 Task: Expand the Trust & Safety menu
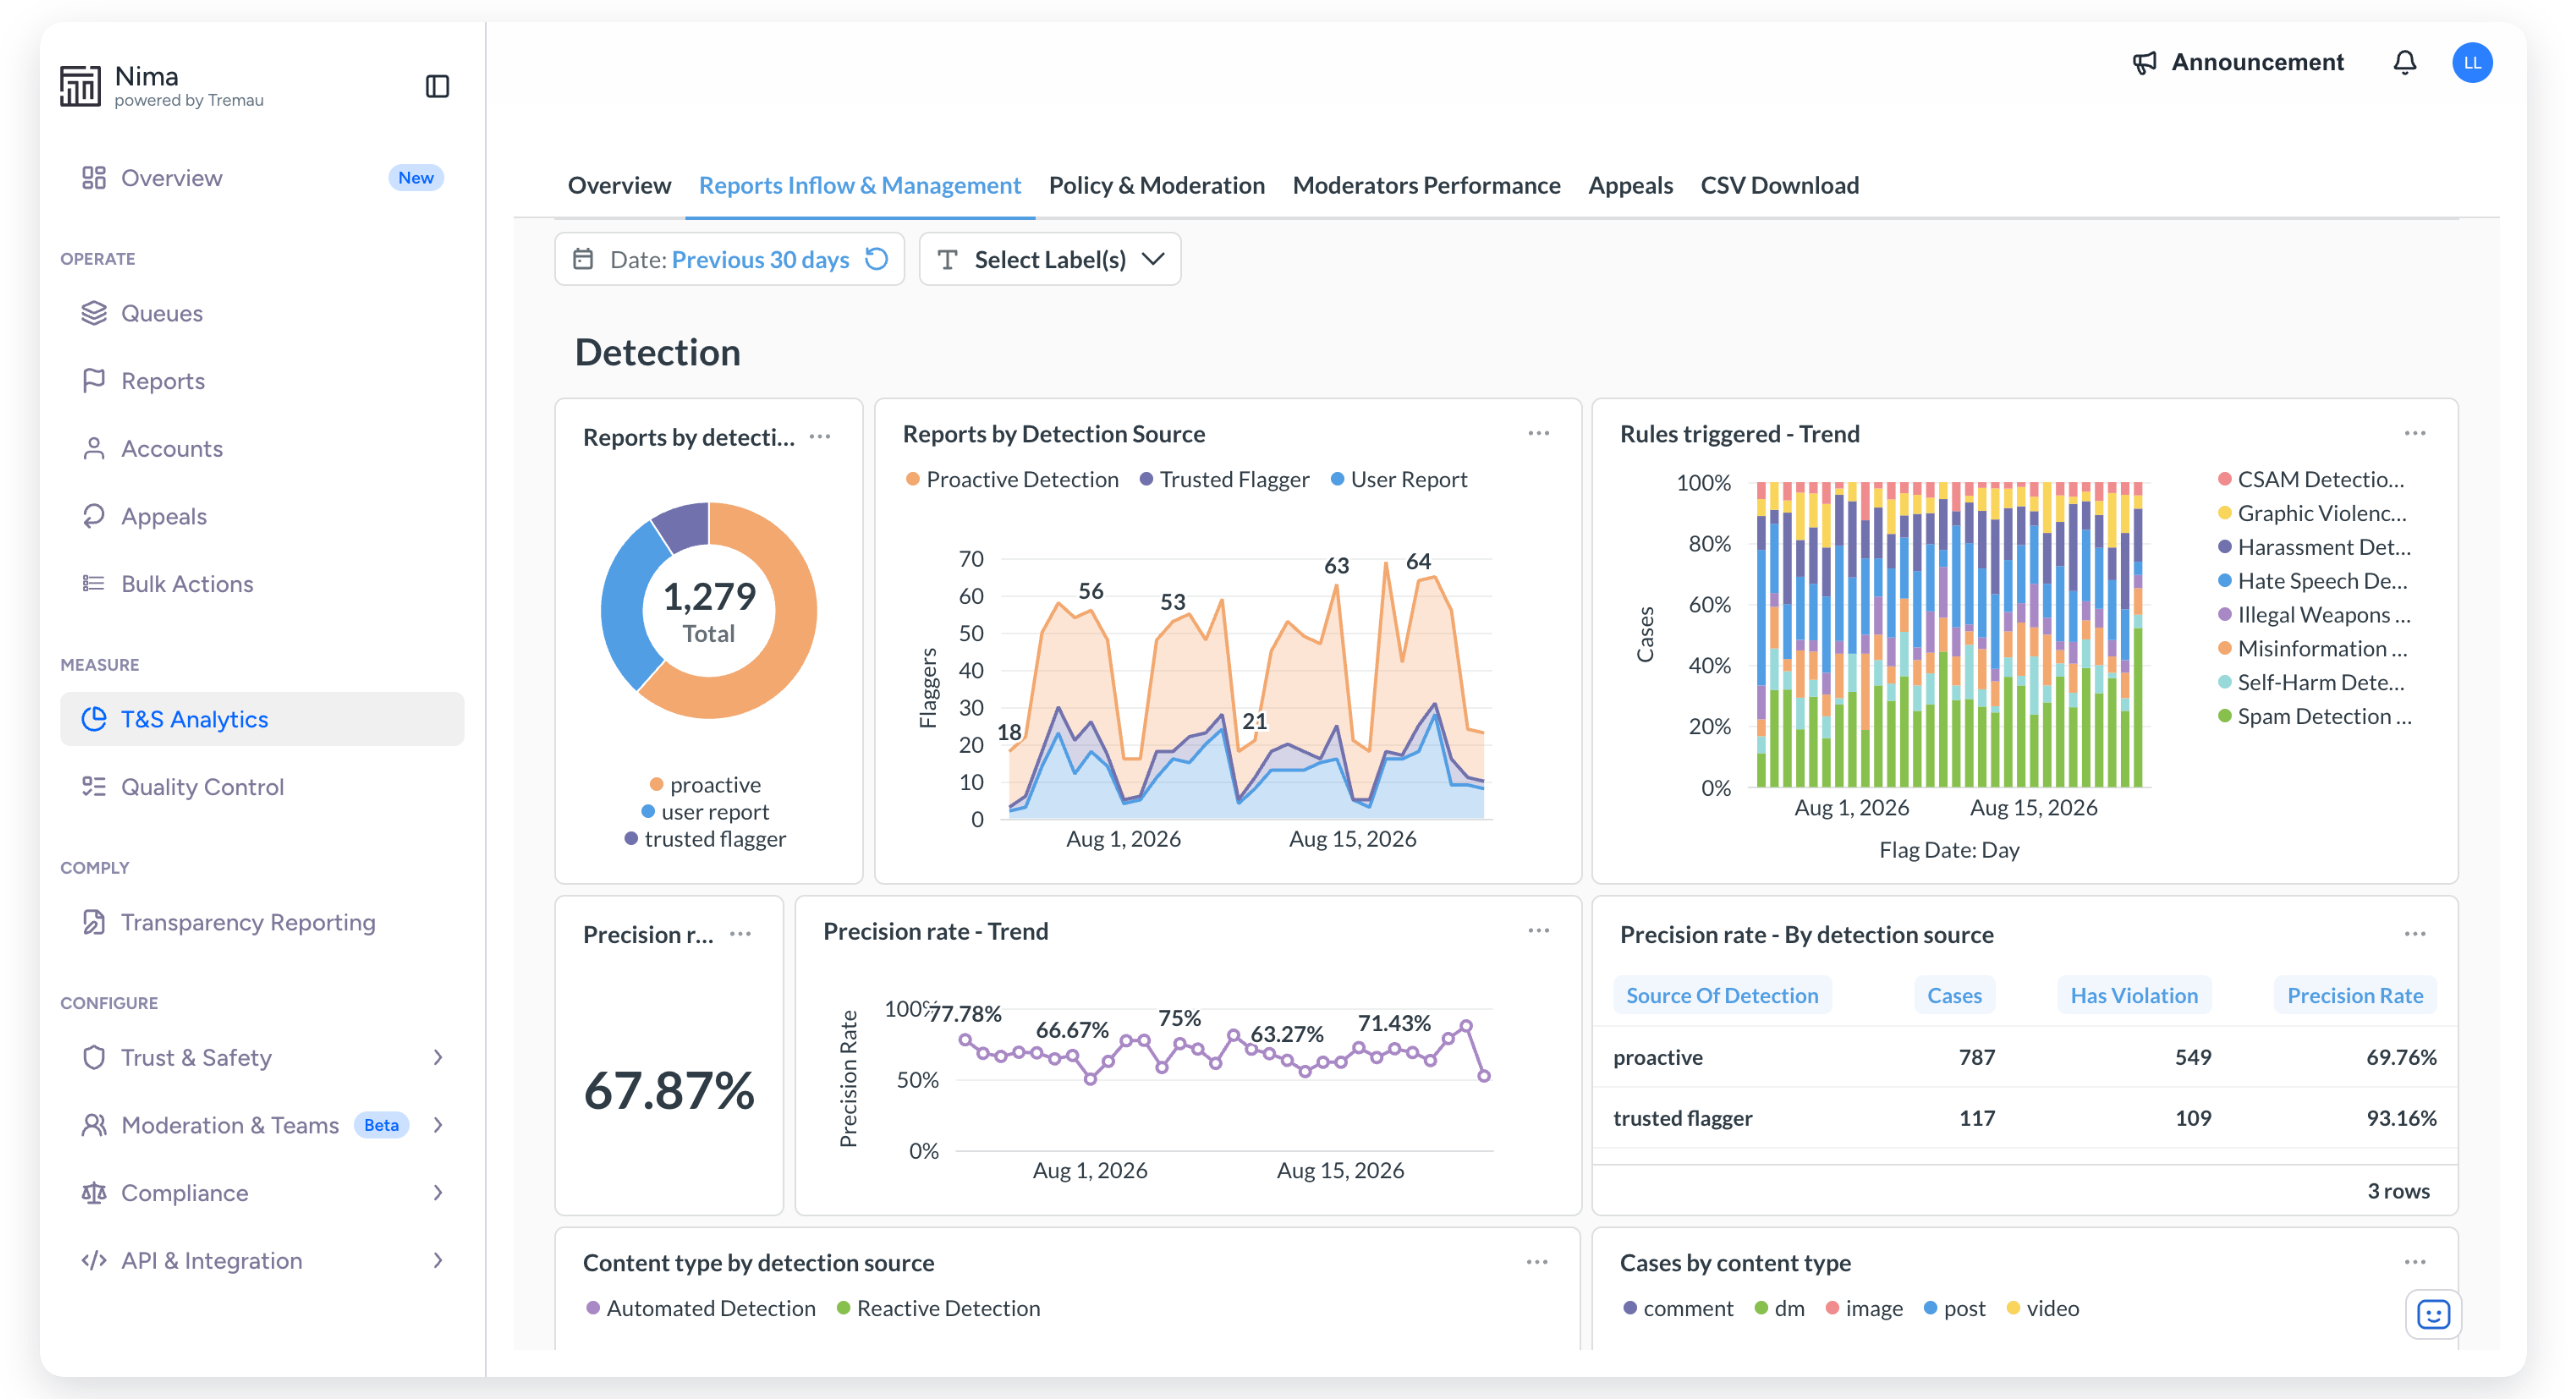click(x=262, y=1058)
